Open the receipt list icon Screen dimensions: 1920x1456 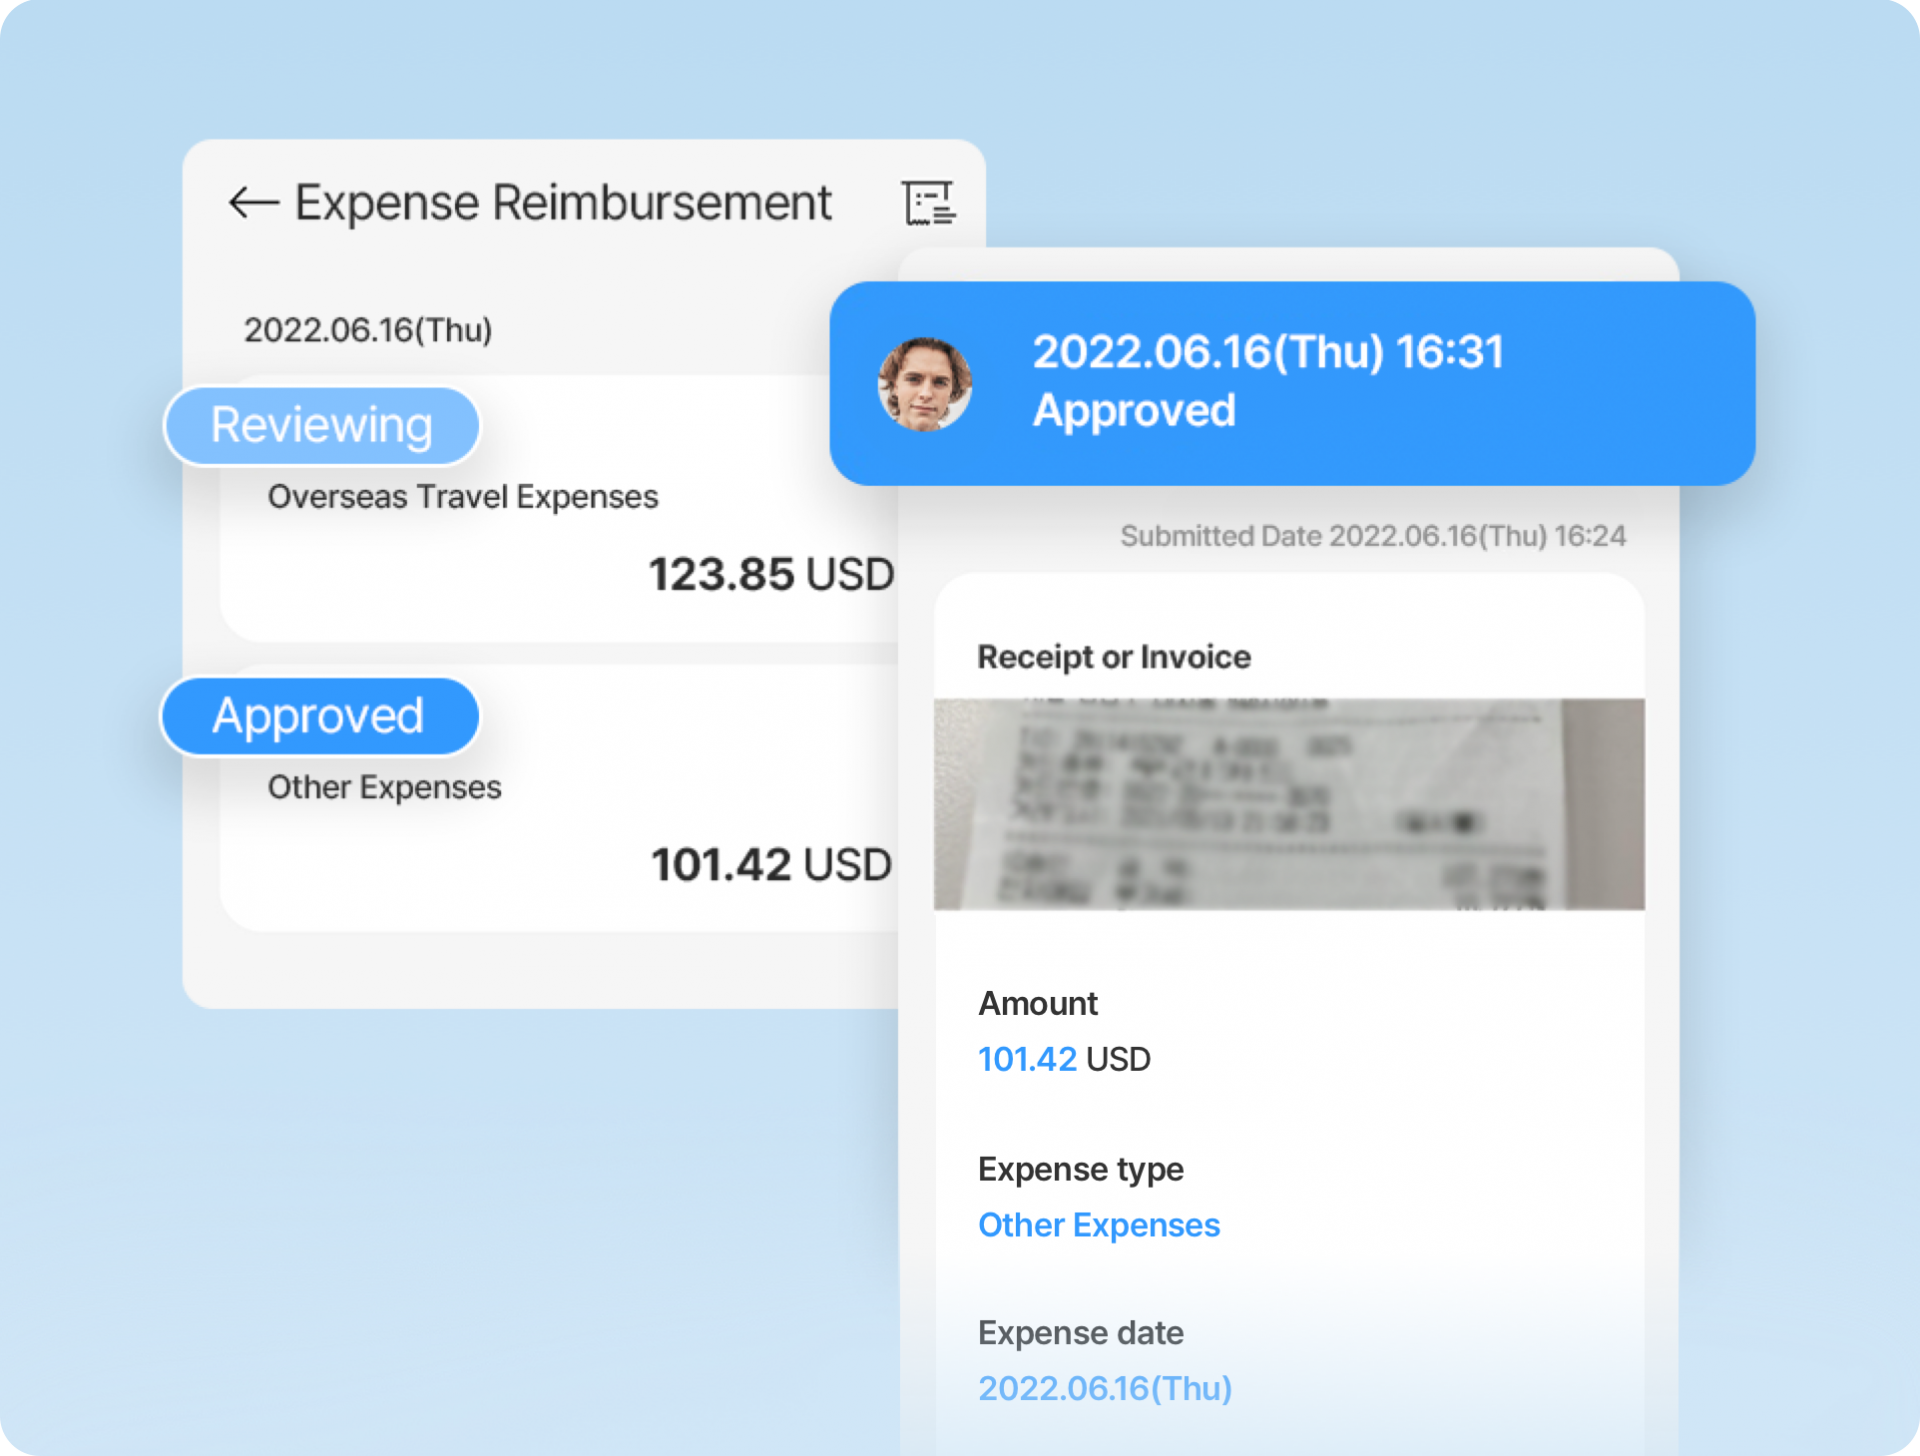[928, 203]
